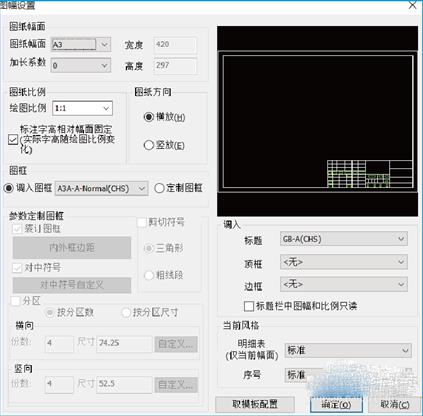Click the 竖向 份数 field
This screenshot has width=423, height=416.
pos(59,384)
